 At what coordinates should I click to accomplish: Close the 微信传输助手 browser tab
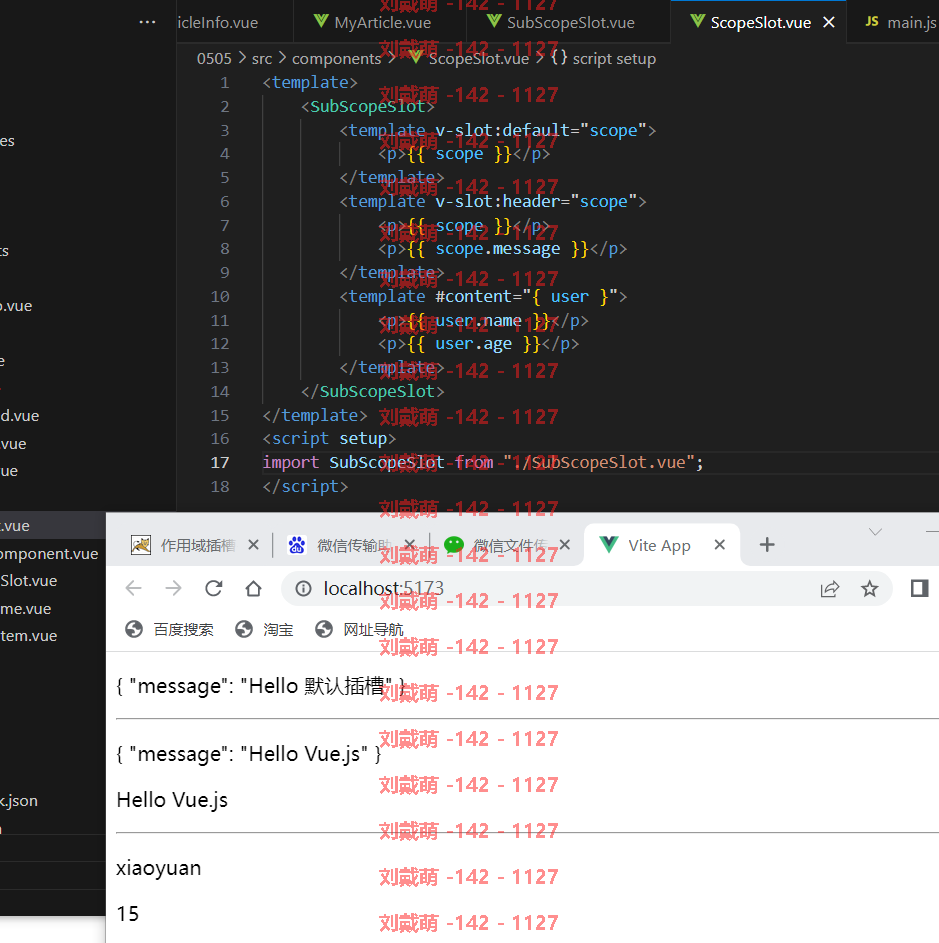(410, 545)
